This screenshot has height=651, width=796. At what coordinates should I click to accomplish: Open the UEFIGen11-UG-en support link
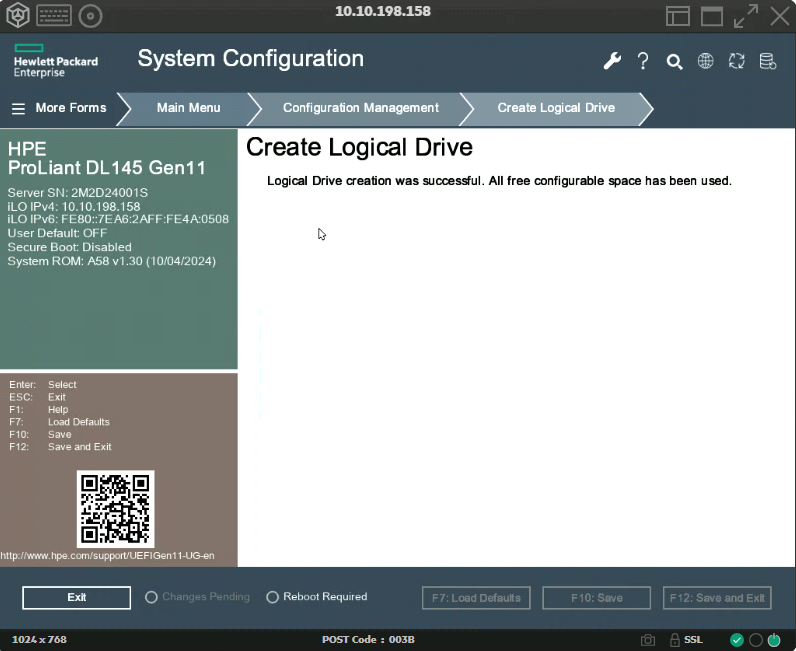107,556
